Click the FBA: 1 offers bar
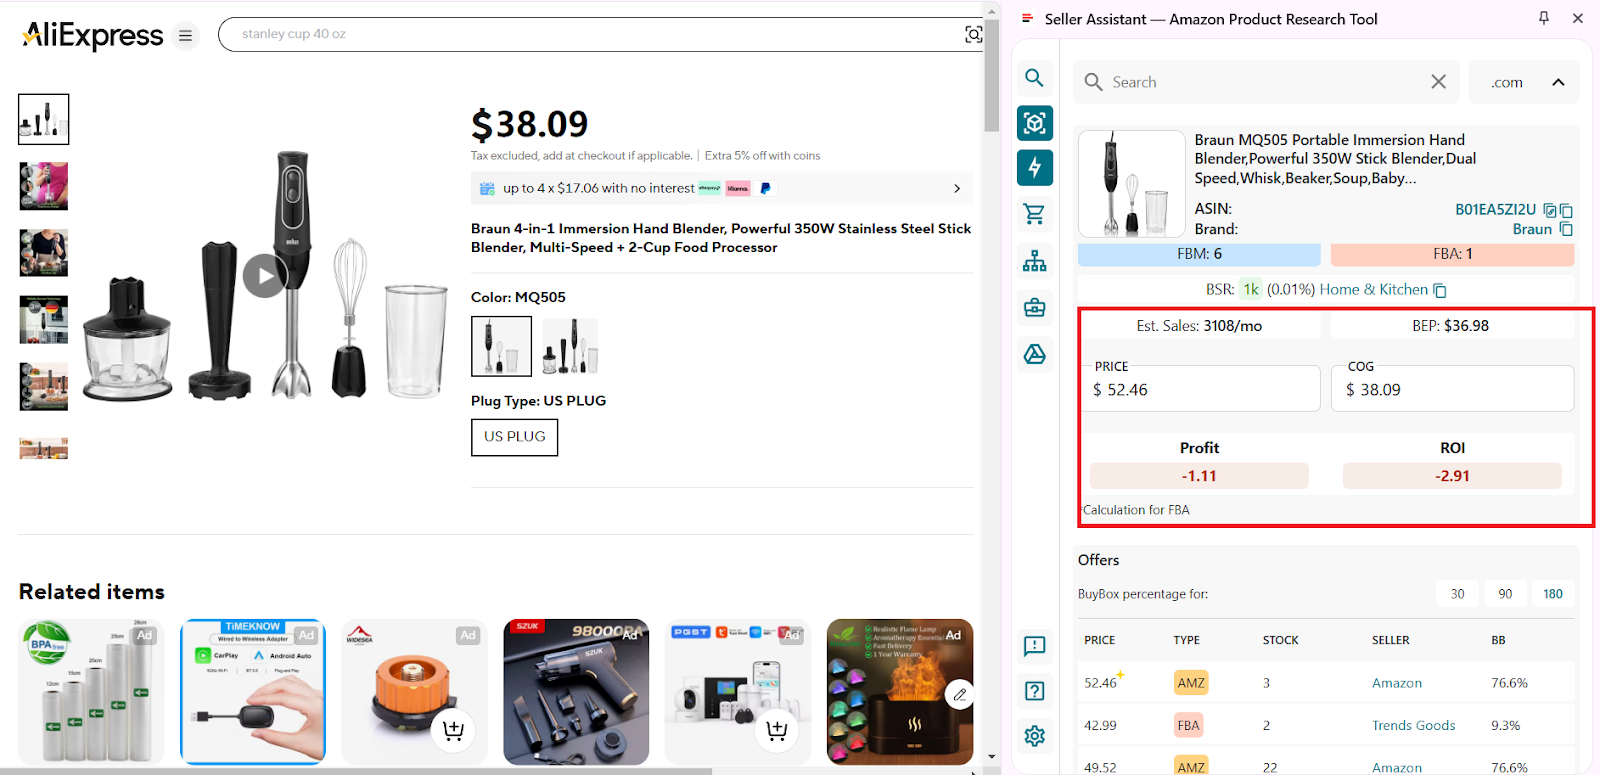1600x775 pixels. click(1452, 254)
